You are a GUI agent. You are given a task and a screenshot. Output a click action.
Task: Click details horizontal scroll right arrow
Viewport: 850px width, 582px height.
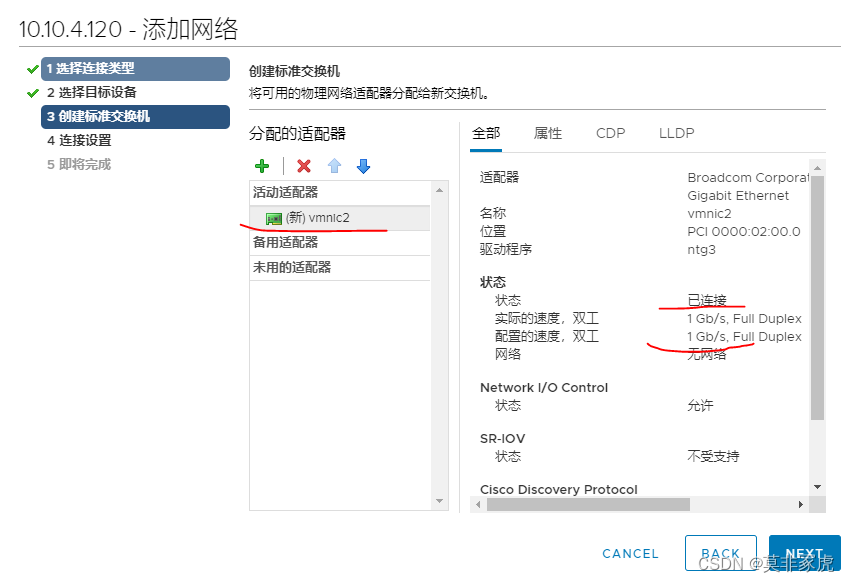pos(801,505)
